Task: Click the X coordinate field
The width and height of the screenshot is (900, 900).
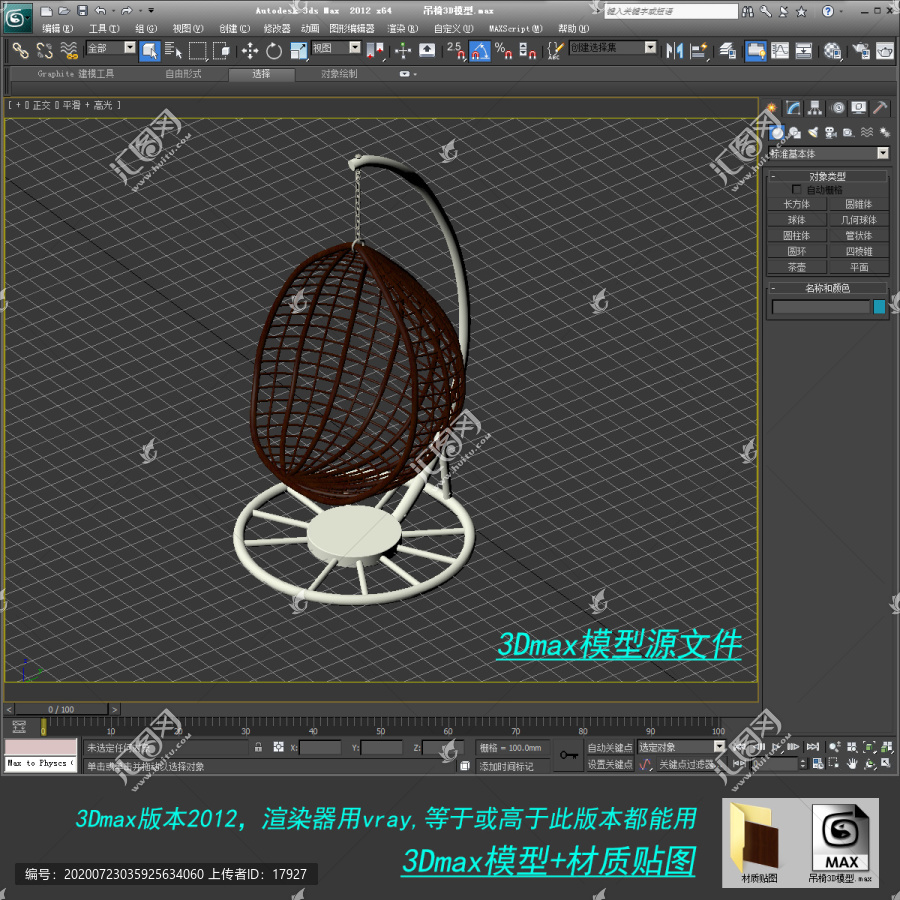Action: click(320, 747)
